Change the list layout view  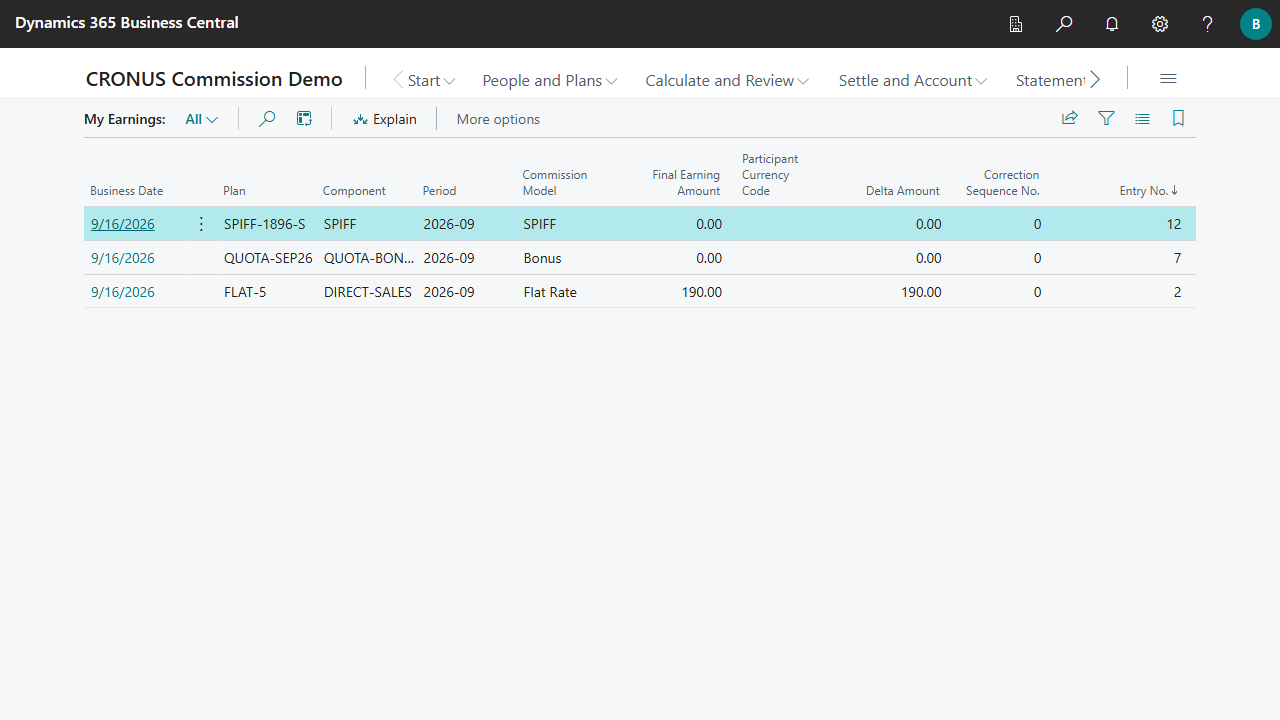point(1142,118)
